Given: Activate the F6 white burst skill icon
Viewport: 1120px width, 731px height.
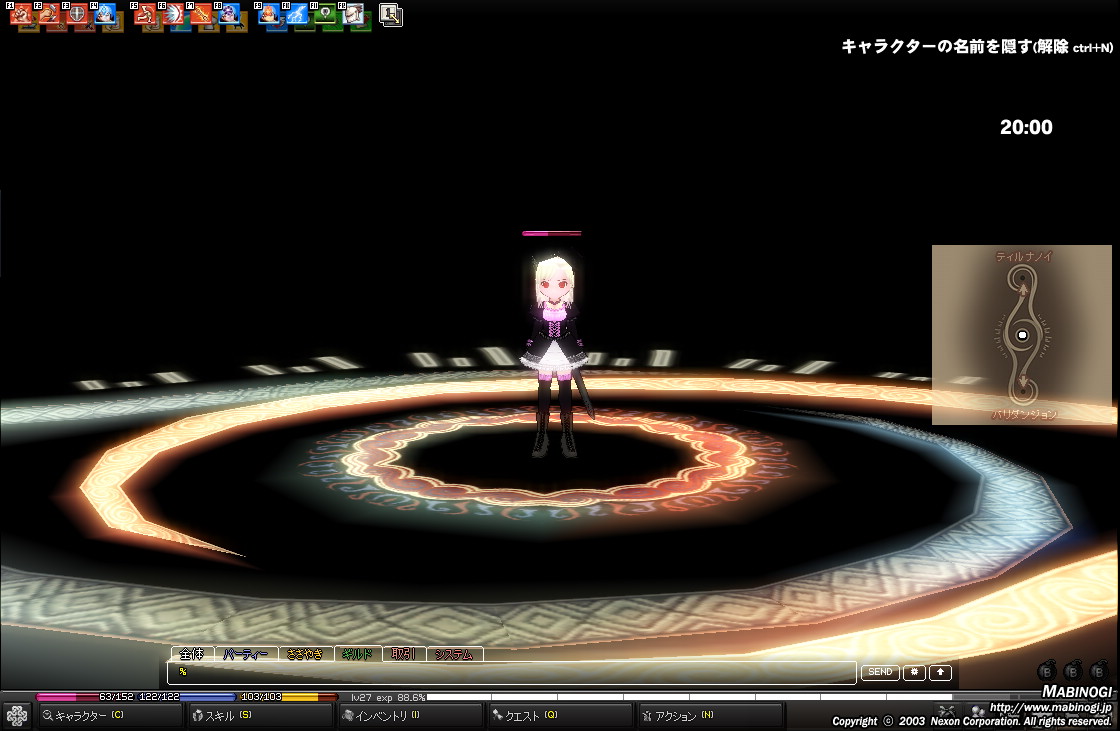Looking at the screenshot, I should pos(173,15).
